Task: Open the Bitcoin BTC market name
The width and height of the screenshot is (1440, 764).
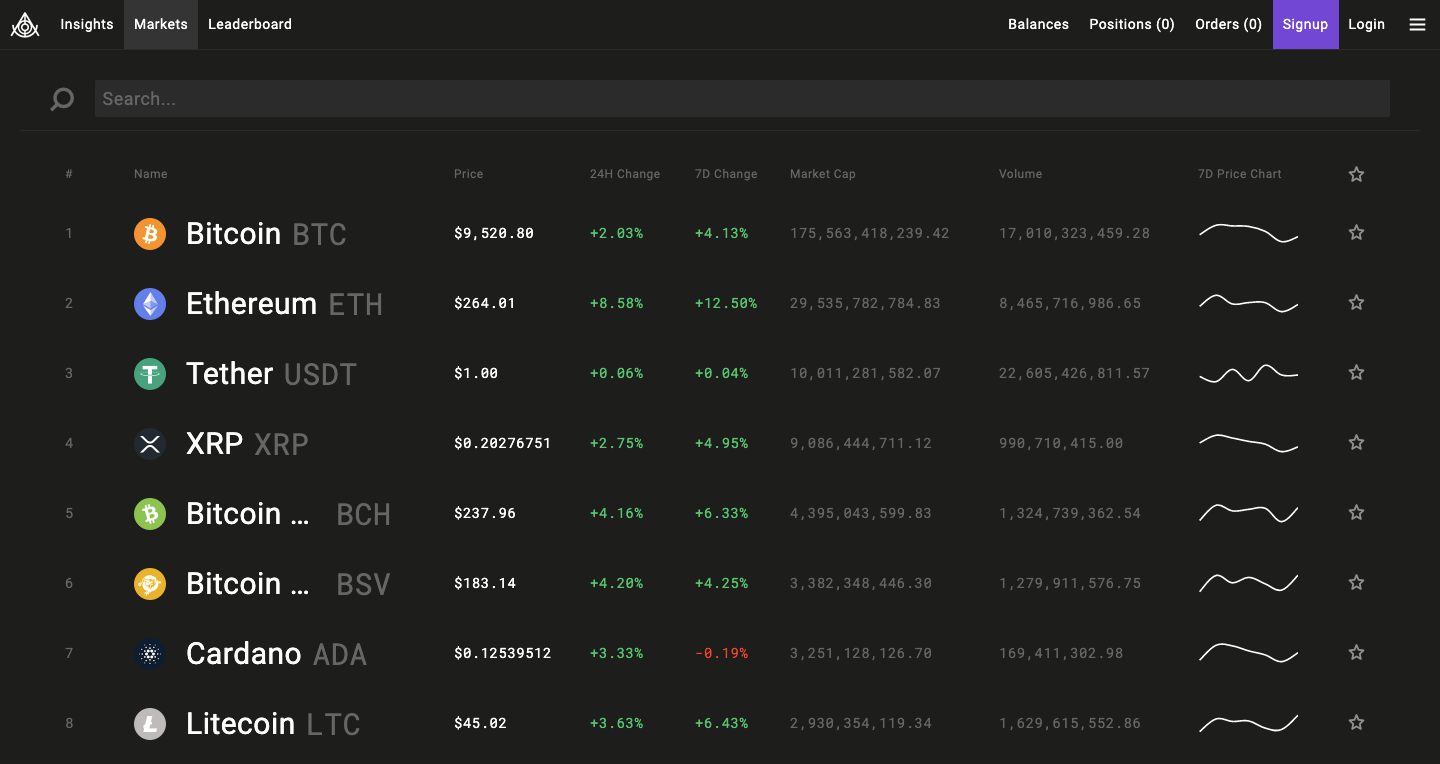Action: pyautogui.click(x=266, y=234)
